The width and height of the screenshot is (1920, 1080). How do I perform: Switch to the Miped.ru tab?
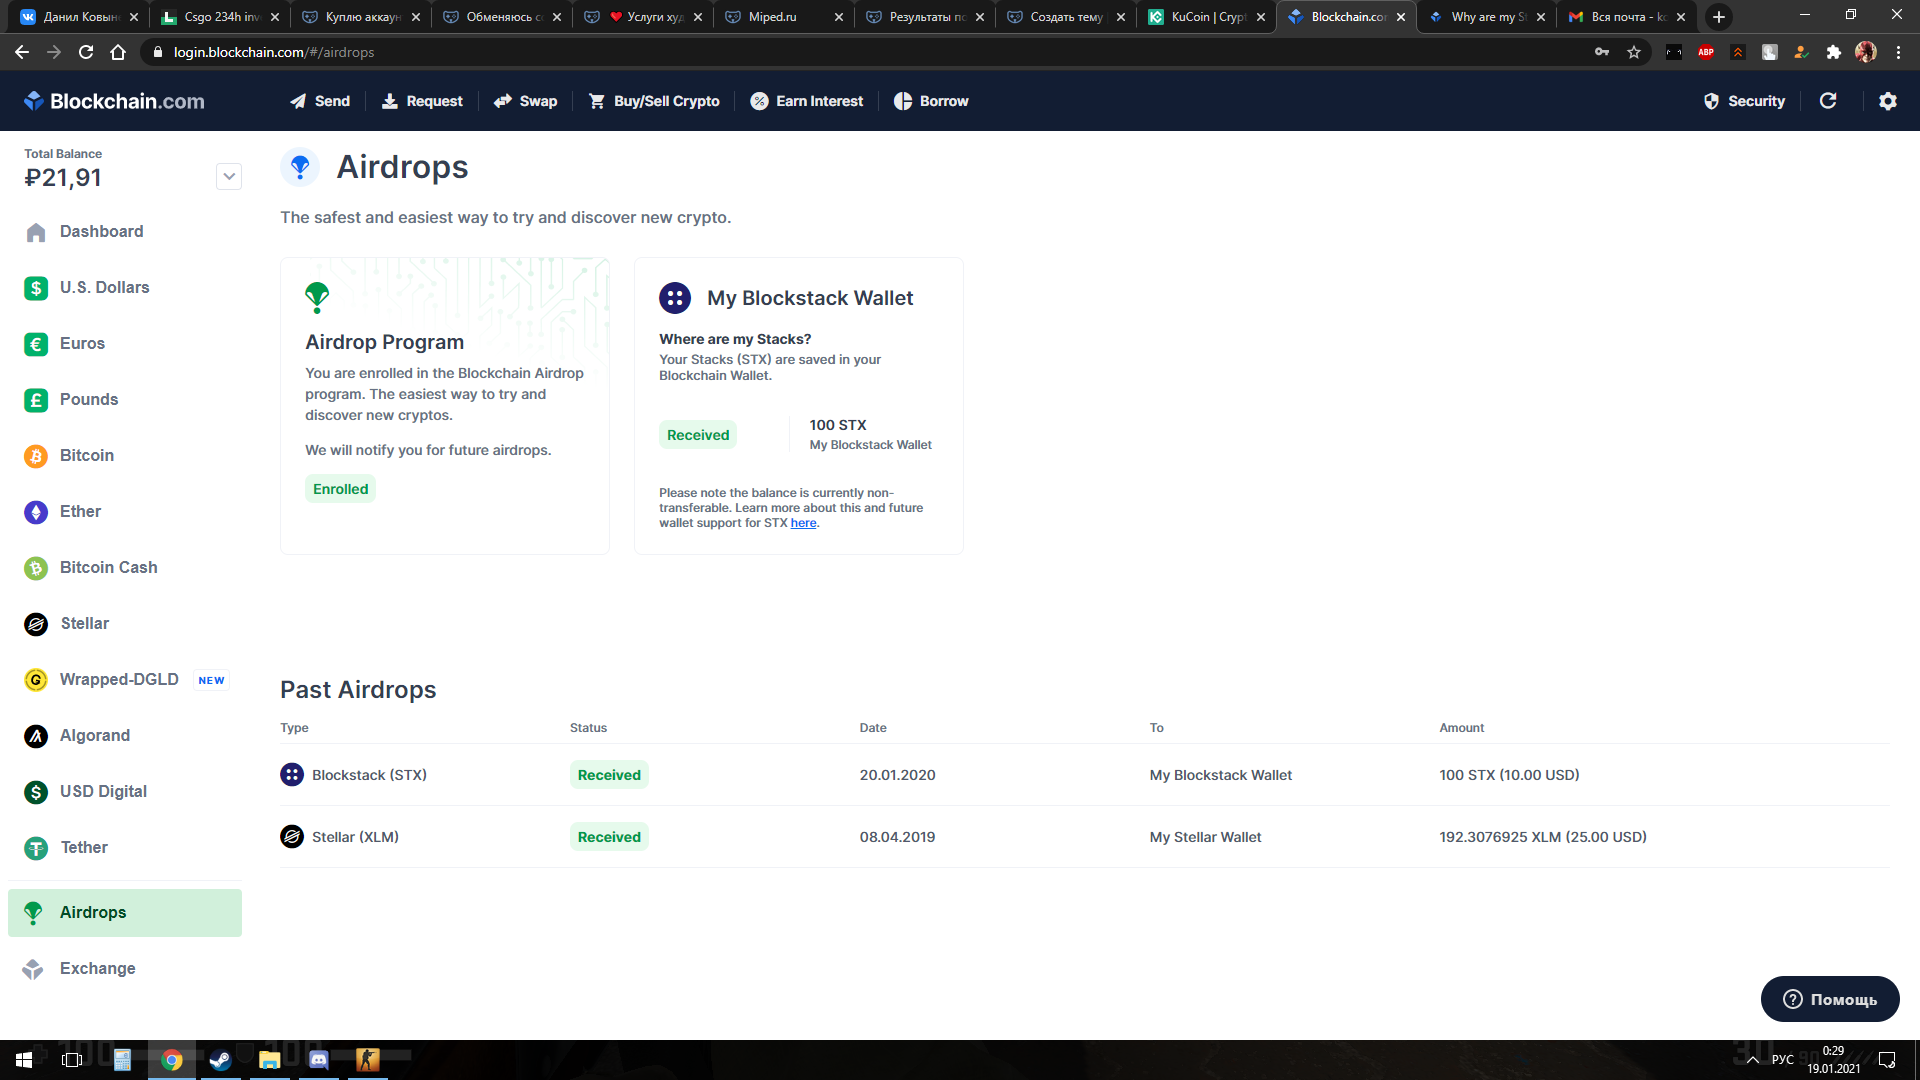coord(783,17)
